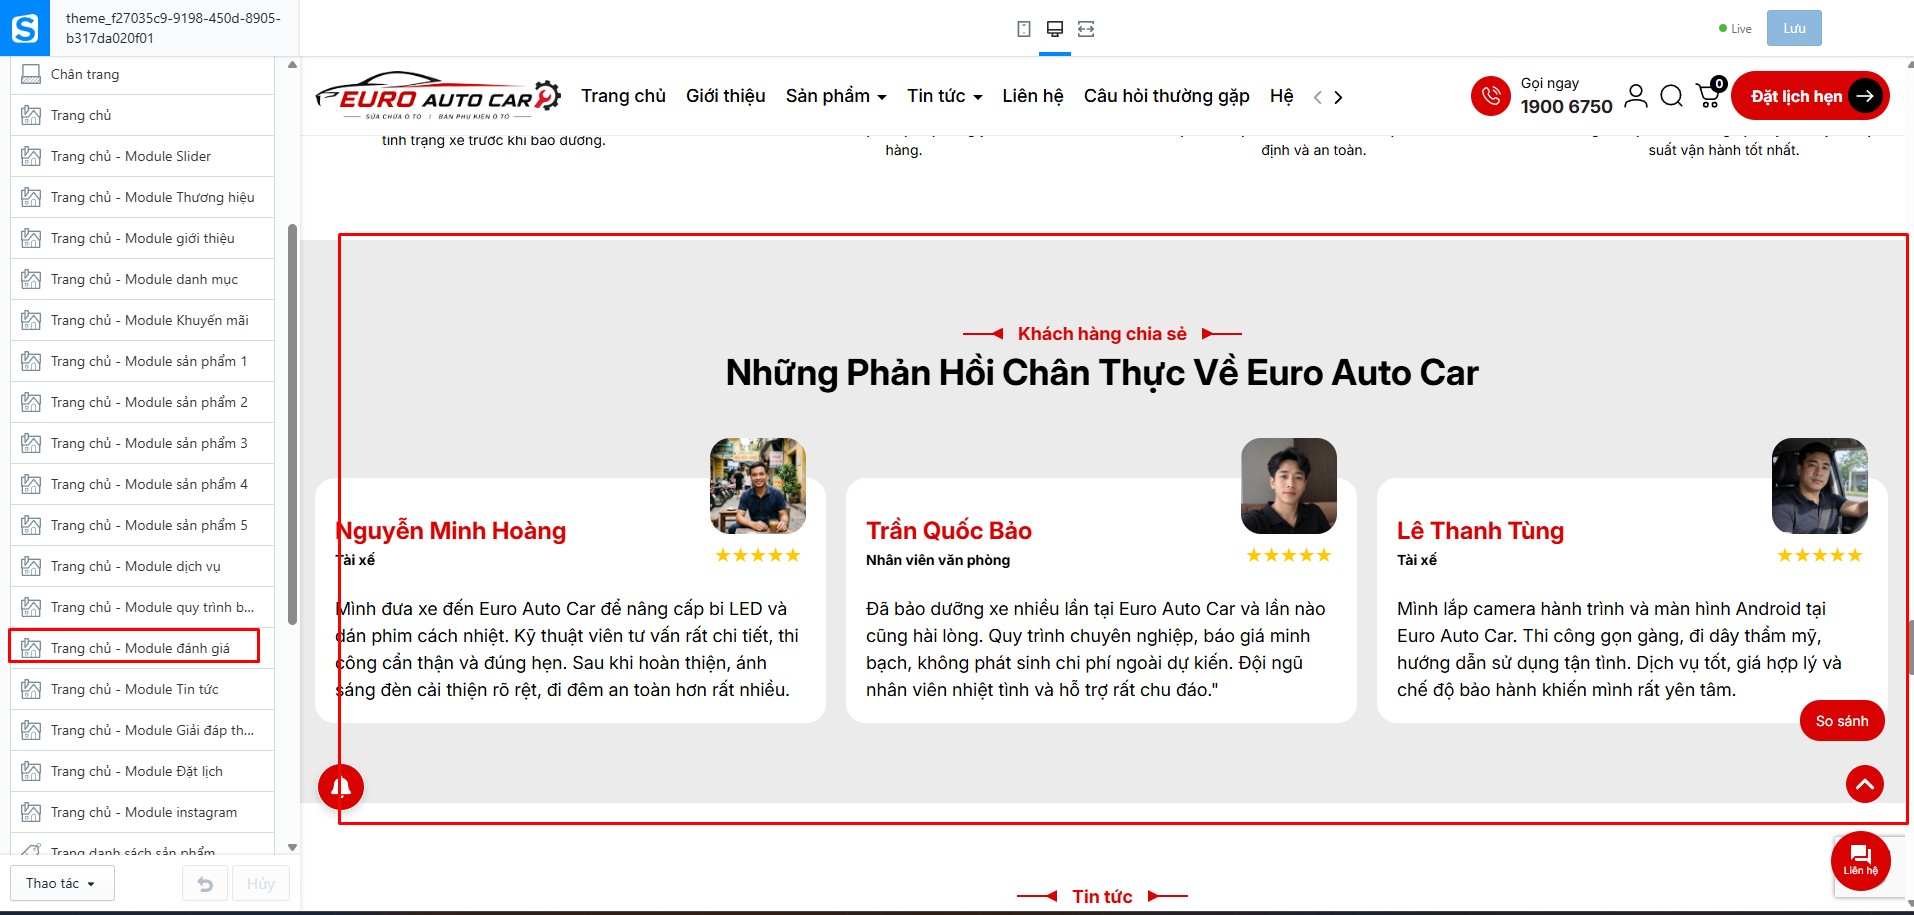
Task: Open Trang chủ - Module Đặt lịch
Action: pos(142,771)
